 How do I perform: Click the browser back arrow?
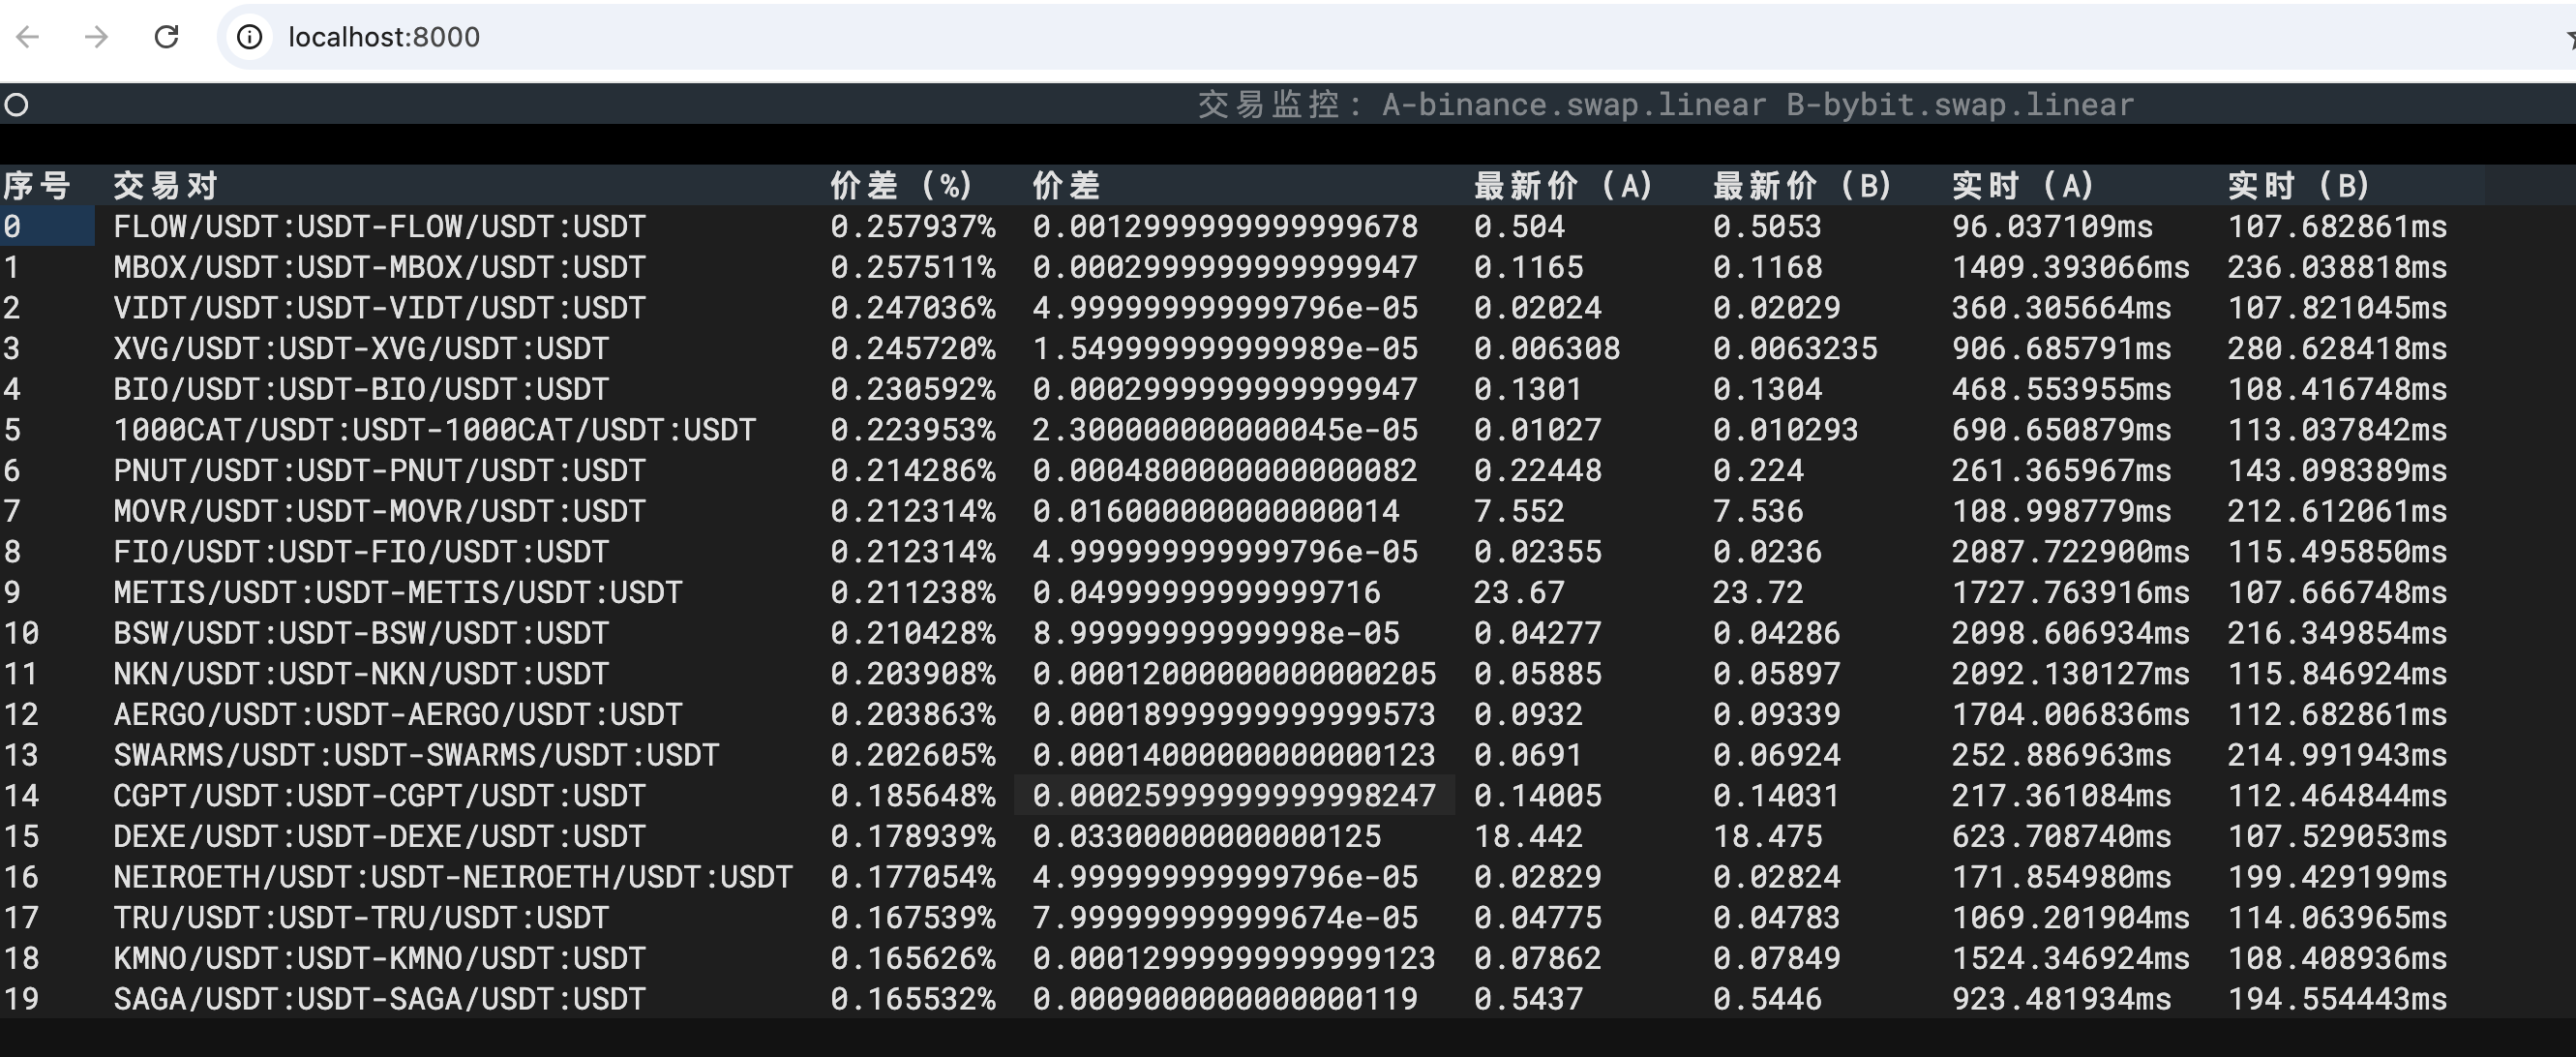28,37
